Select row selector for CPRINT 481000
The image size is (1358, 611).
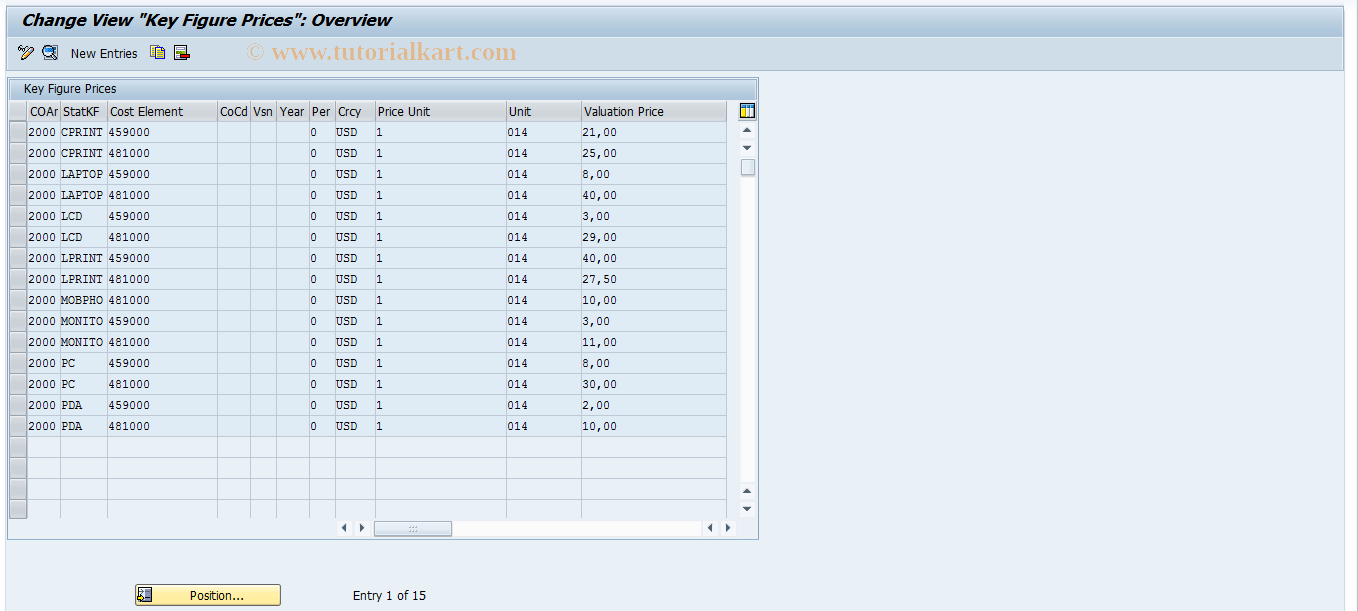(x=18, y=153)
